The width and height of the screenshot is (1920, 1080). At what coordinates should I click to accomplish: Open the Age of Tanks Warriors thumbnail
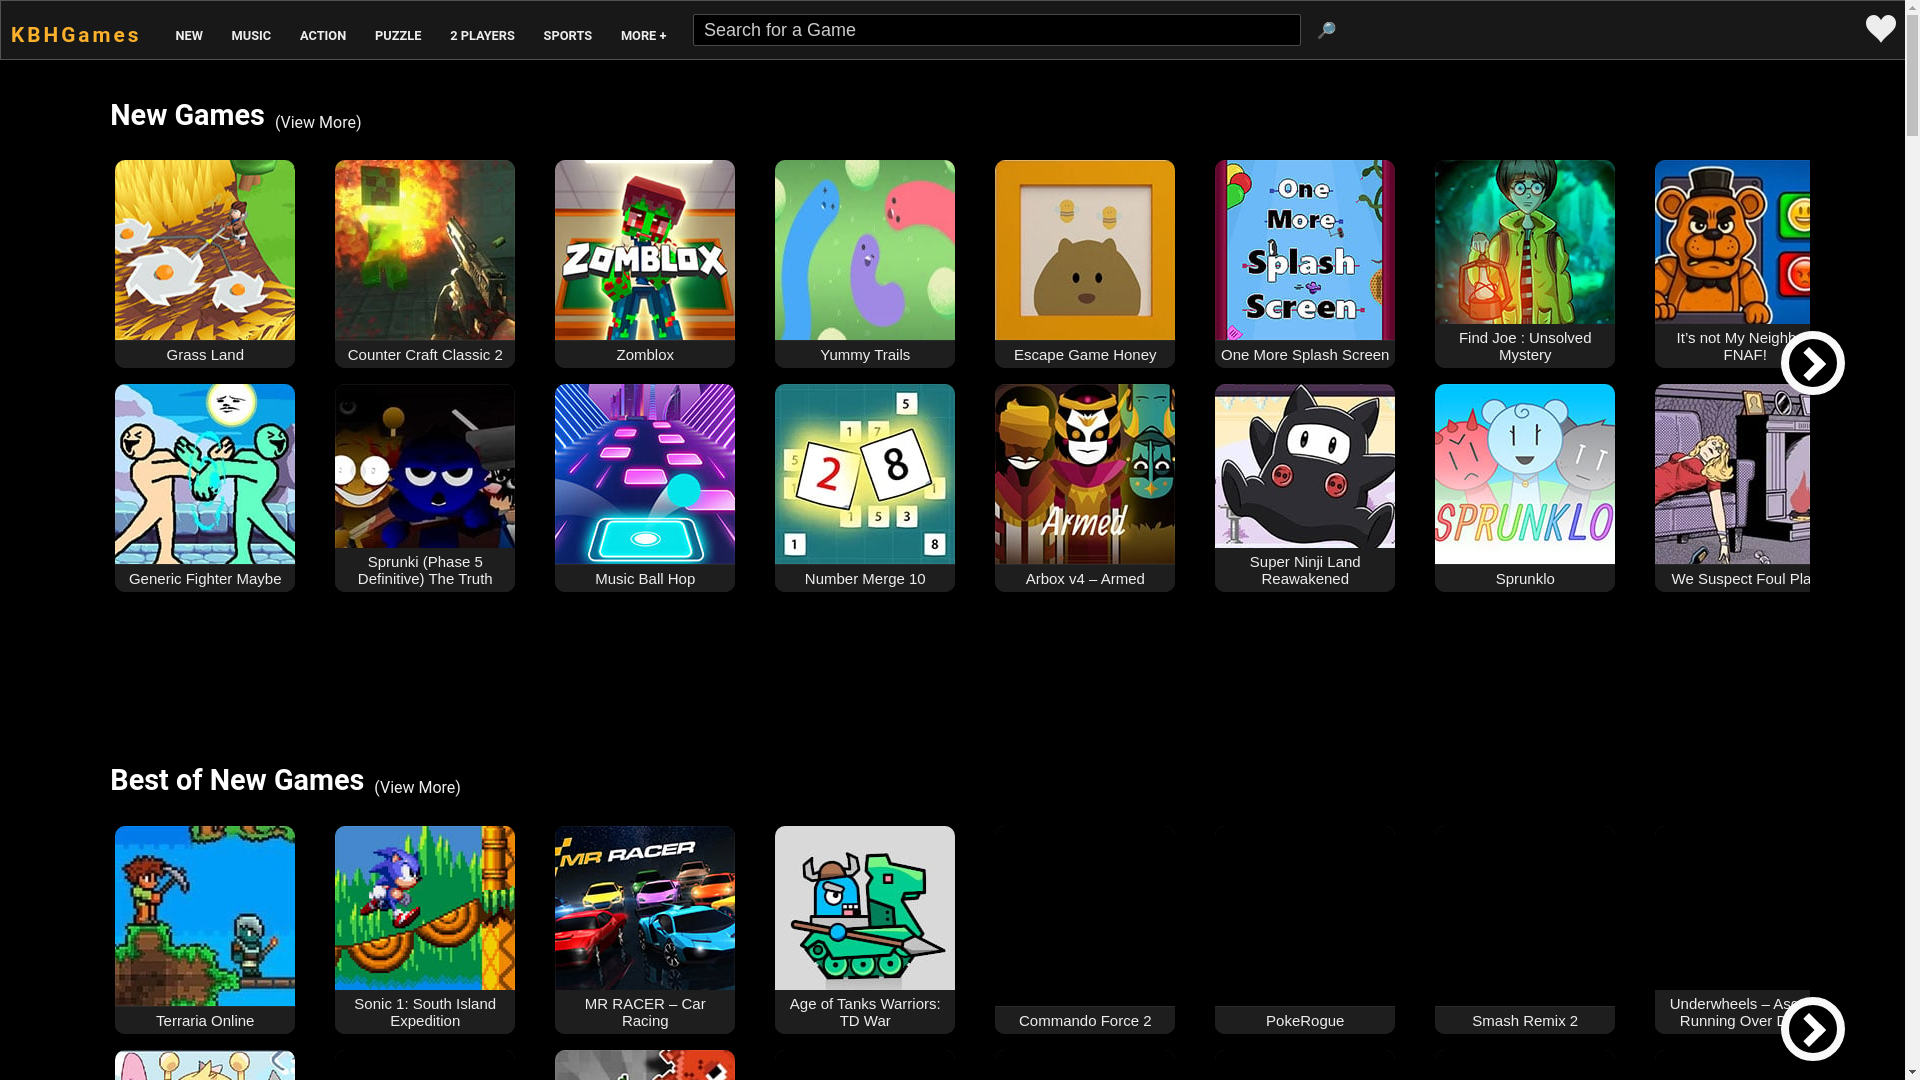coord(865,908)
